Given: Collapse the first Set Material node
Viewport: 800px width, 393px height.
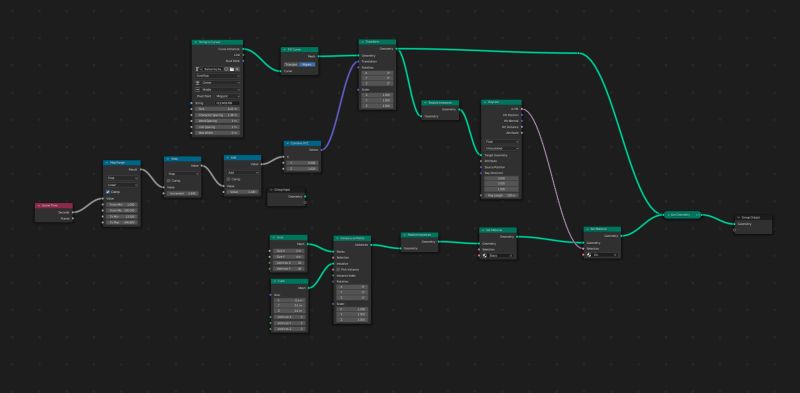Looking at the screenshot, I should (x=483, y=230).
